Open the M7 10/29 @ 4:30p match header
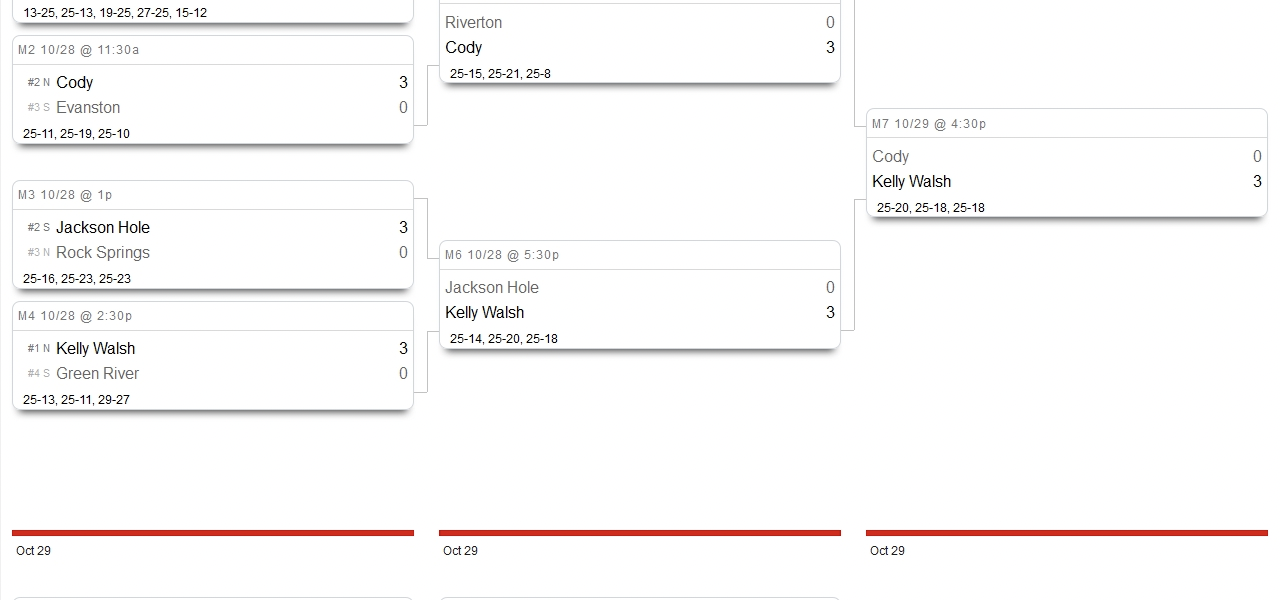The height and width of the screenshot is (600, 1280). [x=929, y=124]
